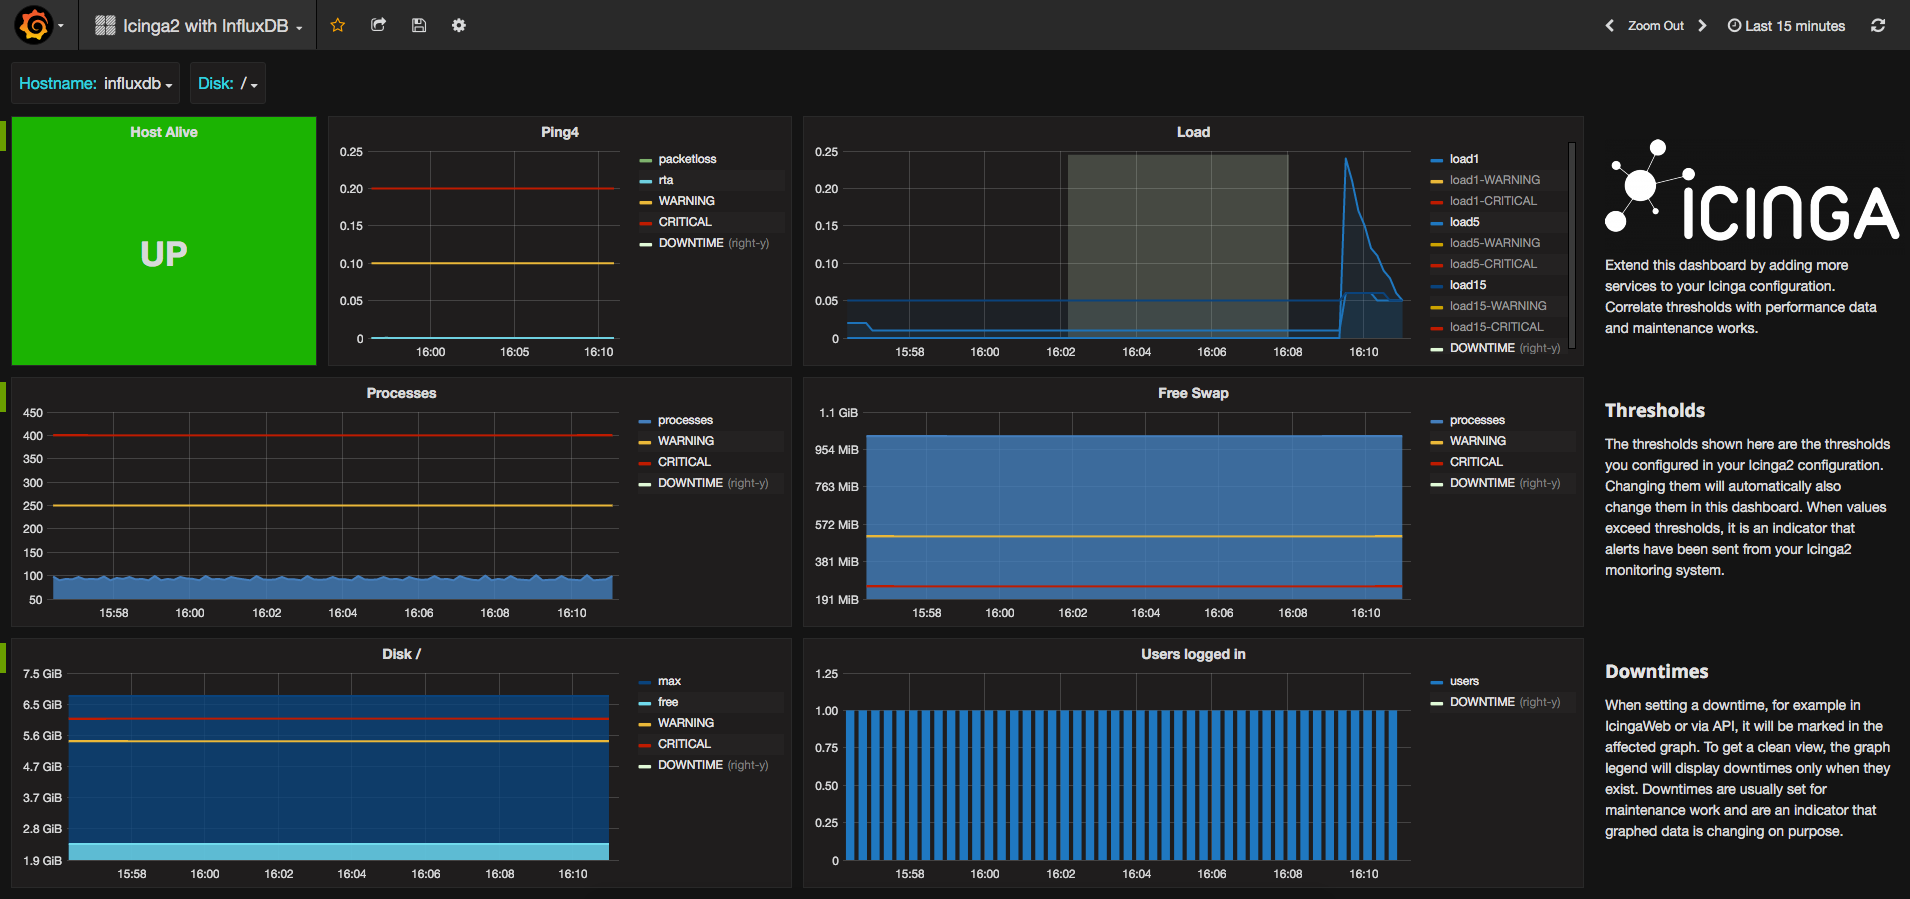Click the users legend color swatch
The image size is (1910, 899).
pyautogui.click(x=1437, y=682)
